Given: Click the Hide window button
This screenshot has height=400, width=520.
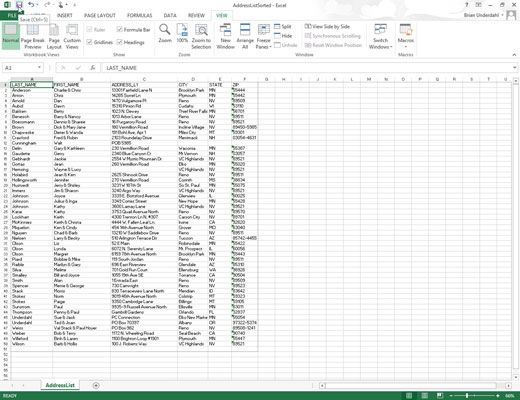Looking at the screenshot, I should click(283, 36).
